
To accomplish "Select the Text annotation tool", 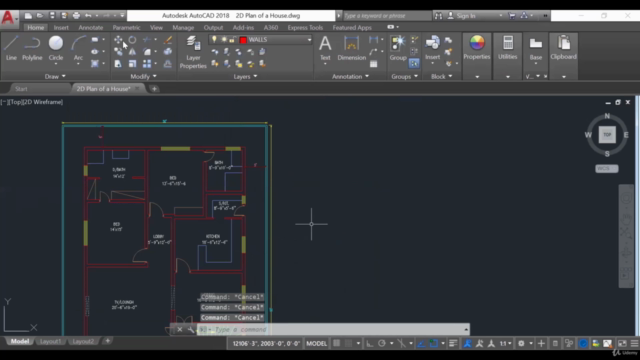I will [325, 48].
